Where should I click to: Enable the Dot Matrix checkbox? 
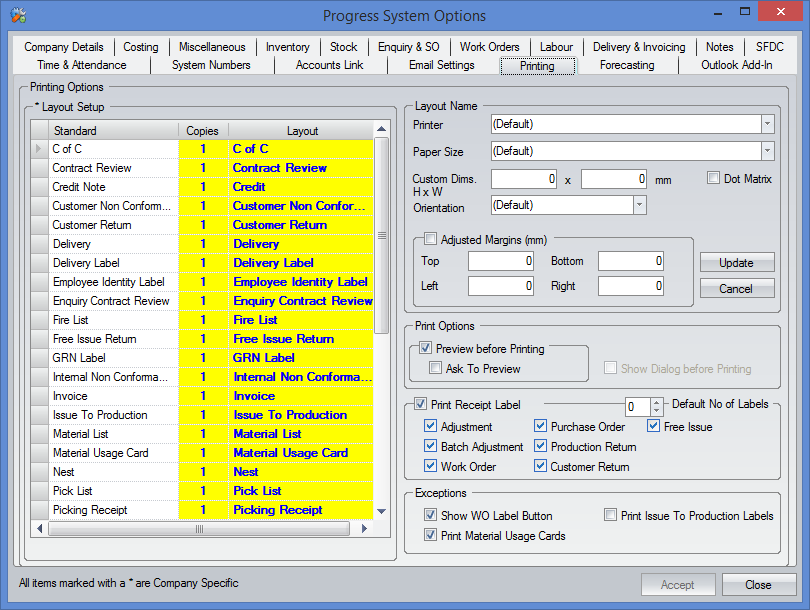point(713,178)
